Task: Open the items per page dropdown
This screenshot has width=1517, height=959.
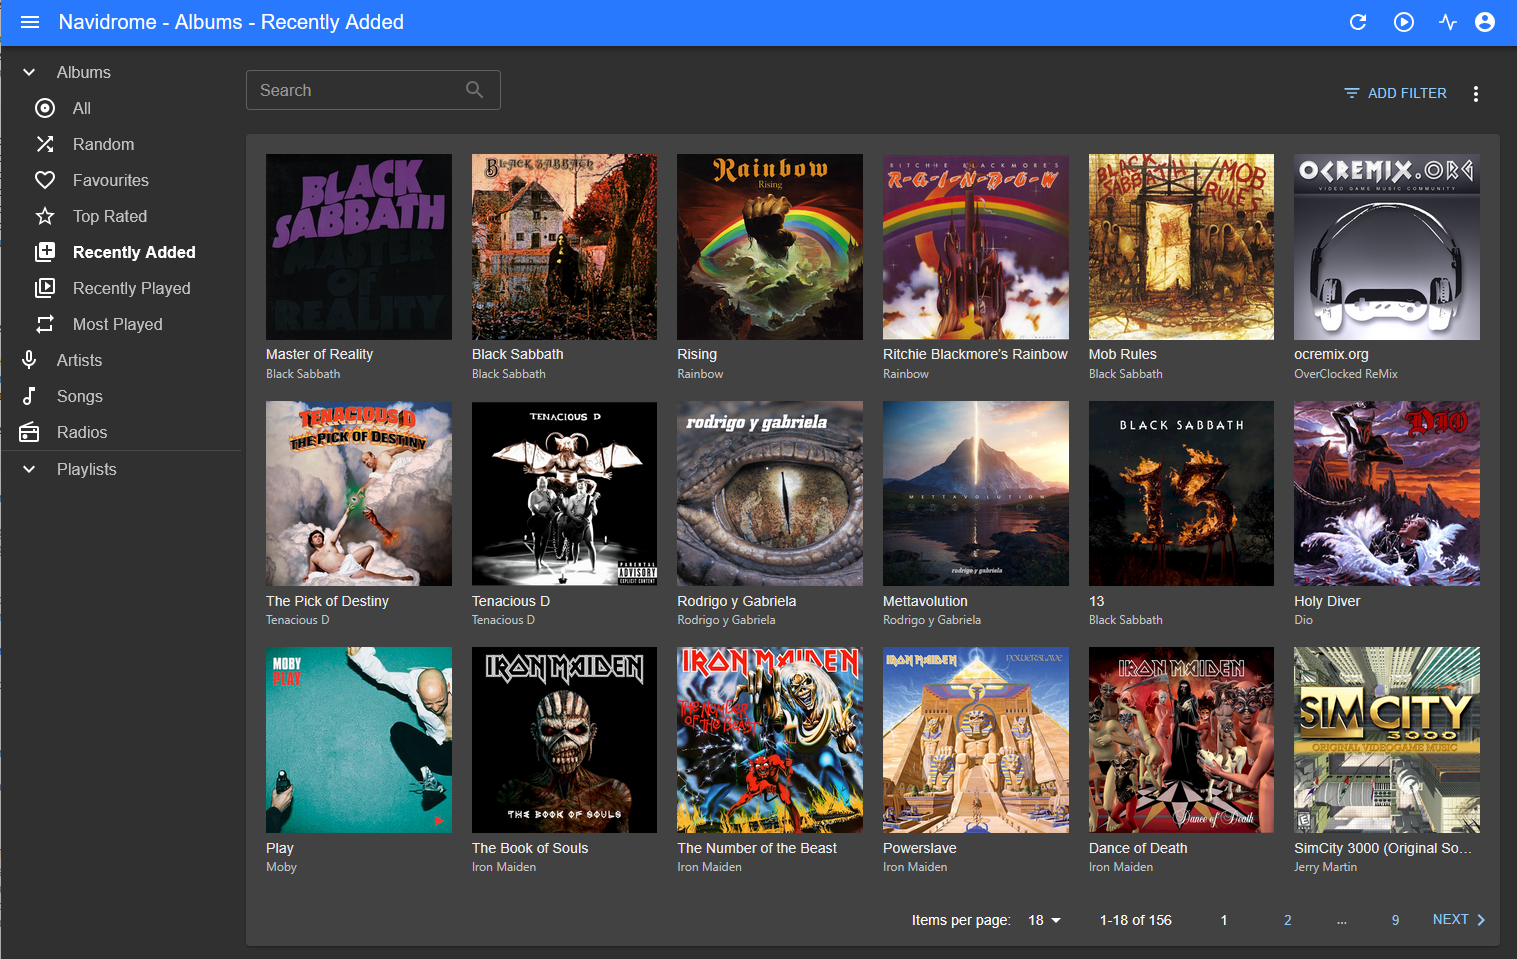Action: tap(1044, 920)
